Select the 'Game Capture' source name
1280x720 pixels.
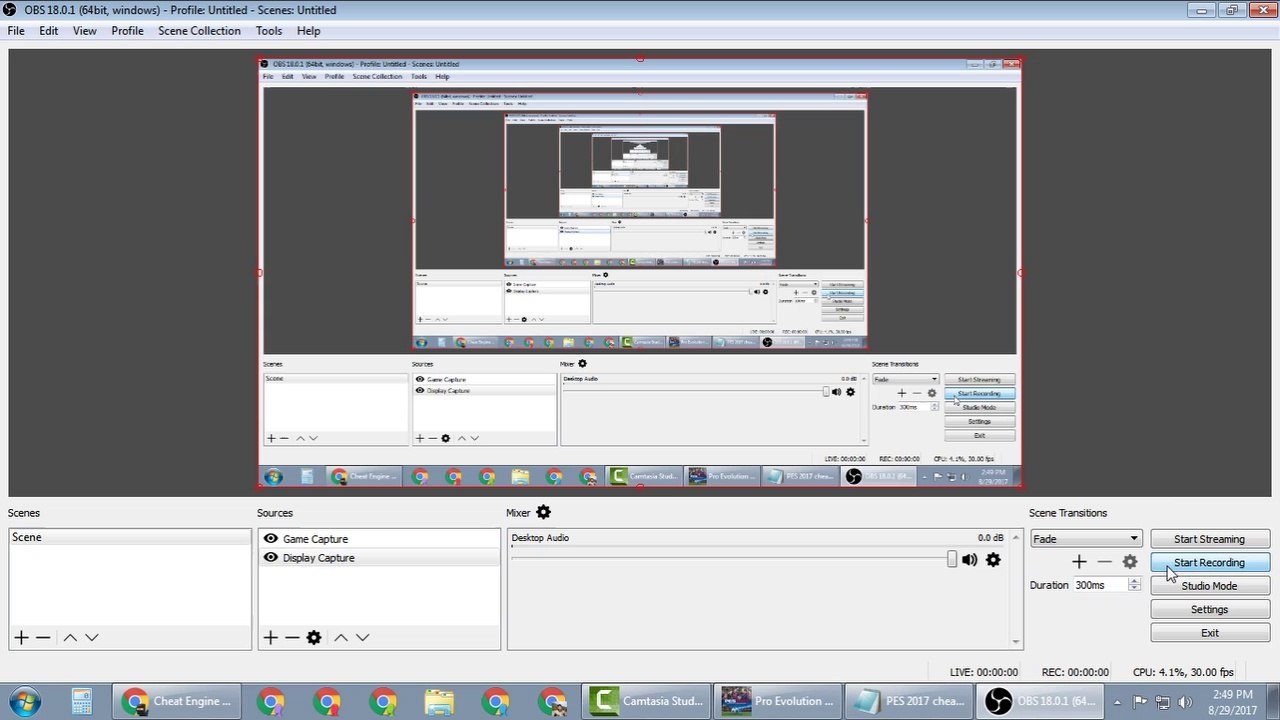click(x=315, y=539)
